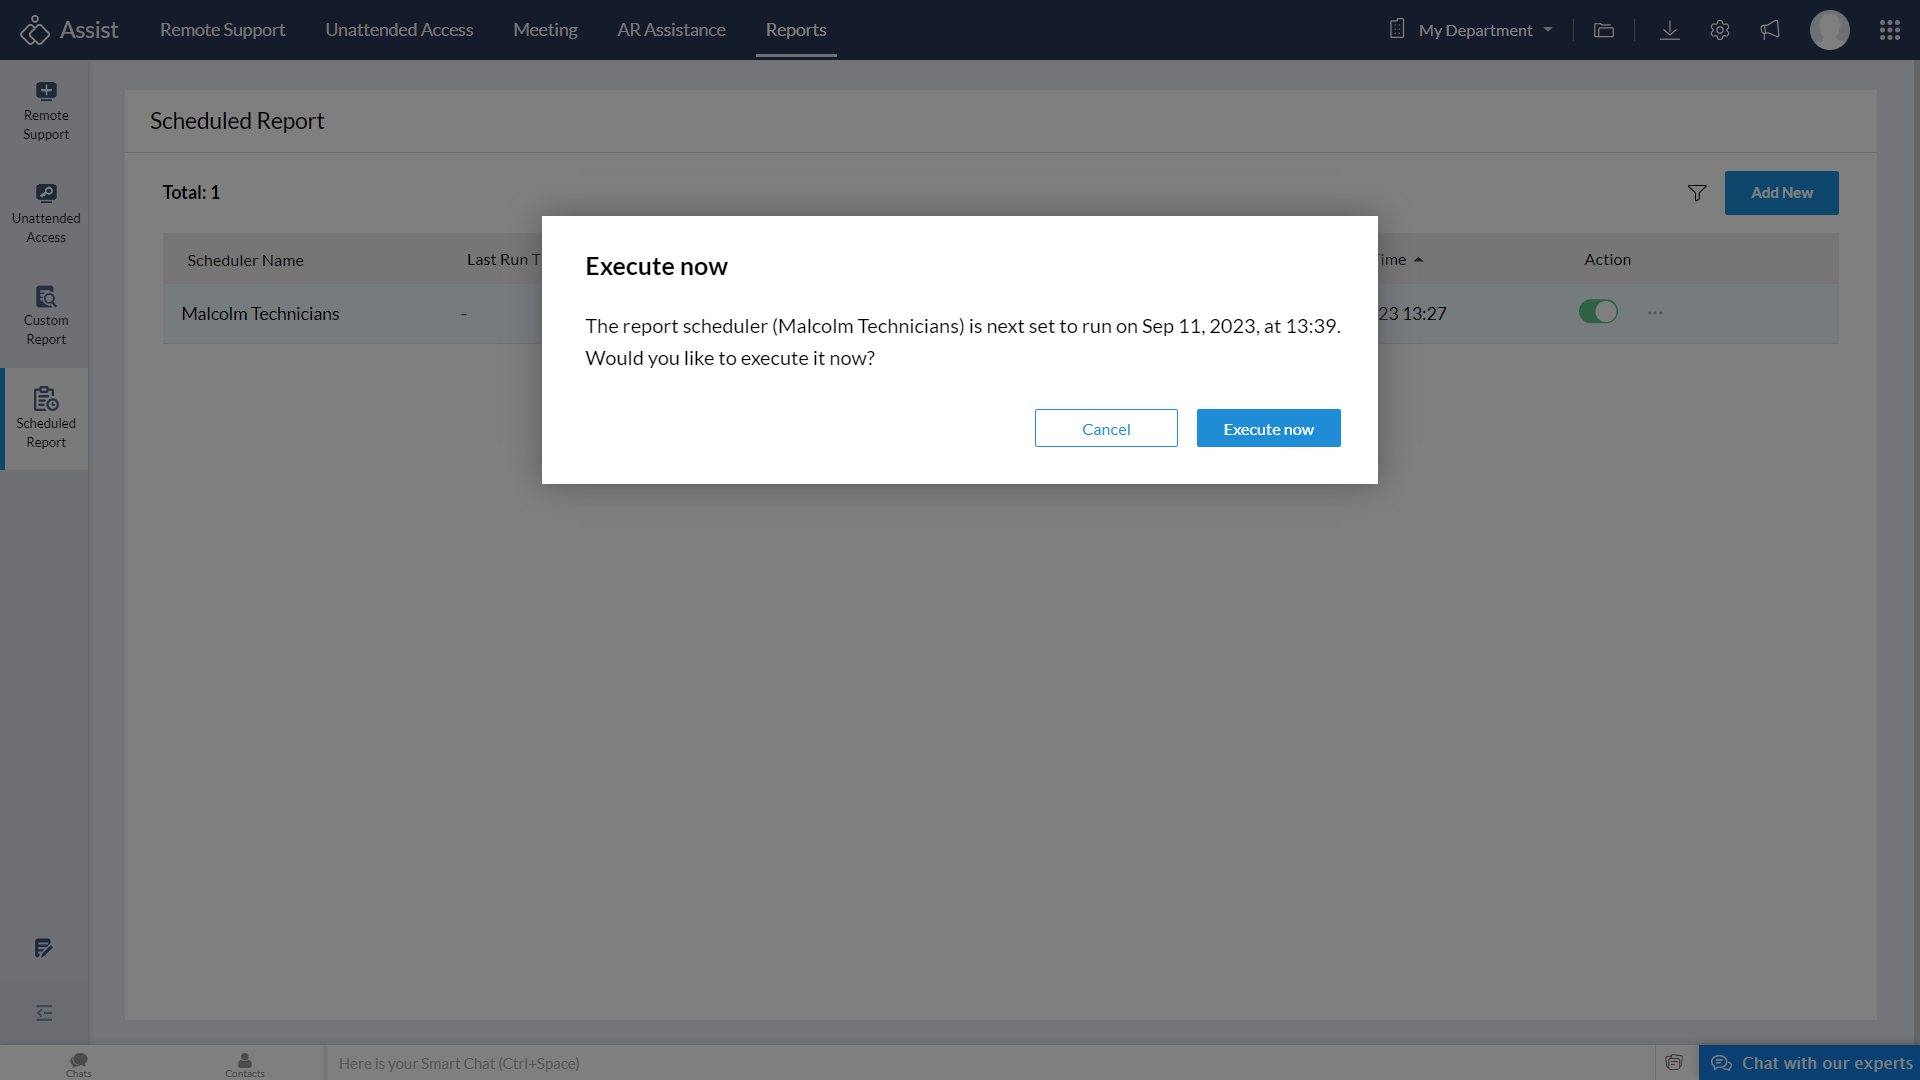1920x1080 pixels.
Task: Open Unattended Access from the sidebar
Action: pyautogui.click(x=46, y=212)
